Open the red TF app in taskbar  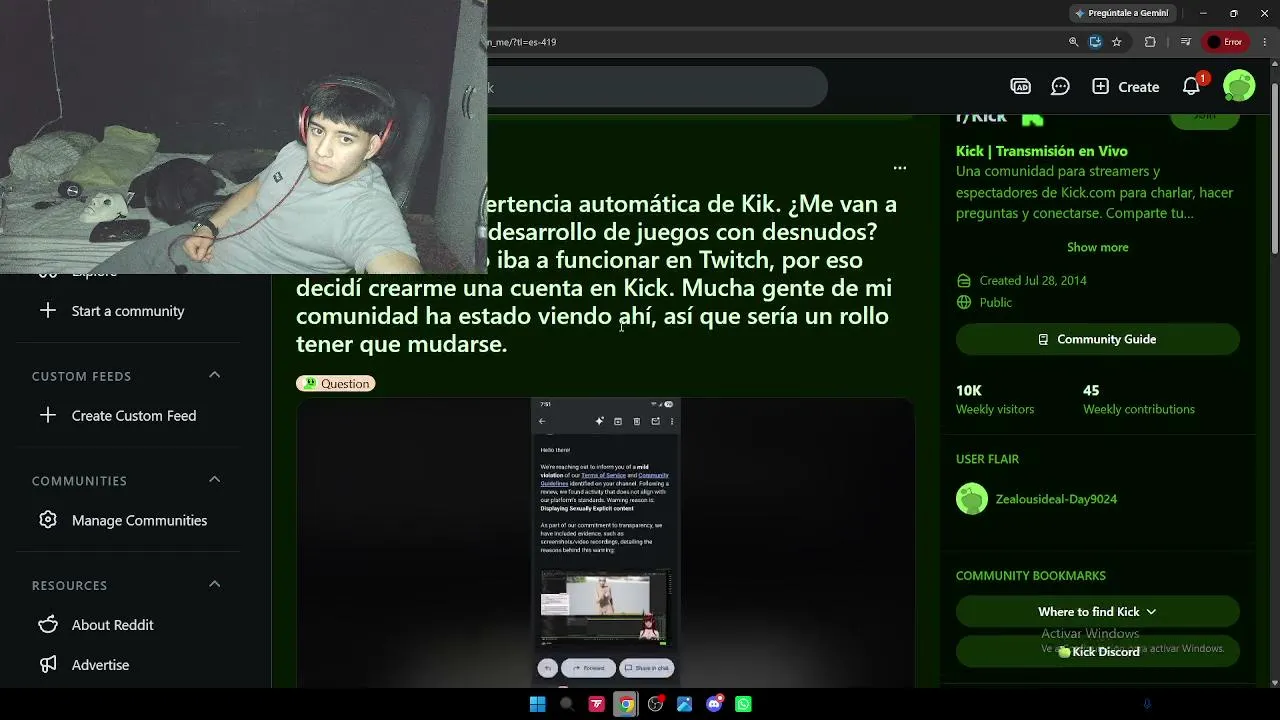597,704
